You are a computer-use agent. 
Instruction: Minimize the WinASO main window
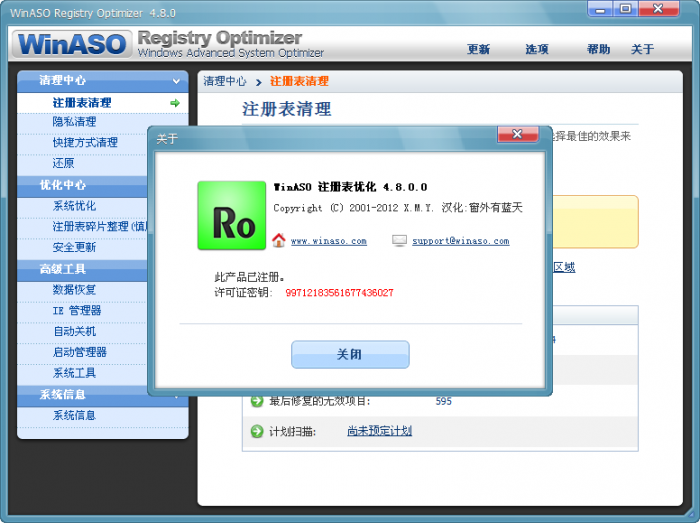[x=600, y=9]
